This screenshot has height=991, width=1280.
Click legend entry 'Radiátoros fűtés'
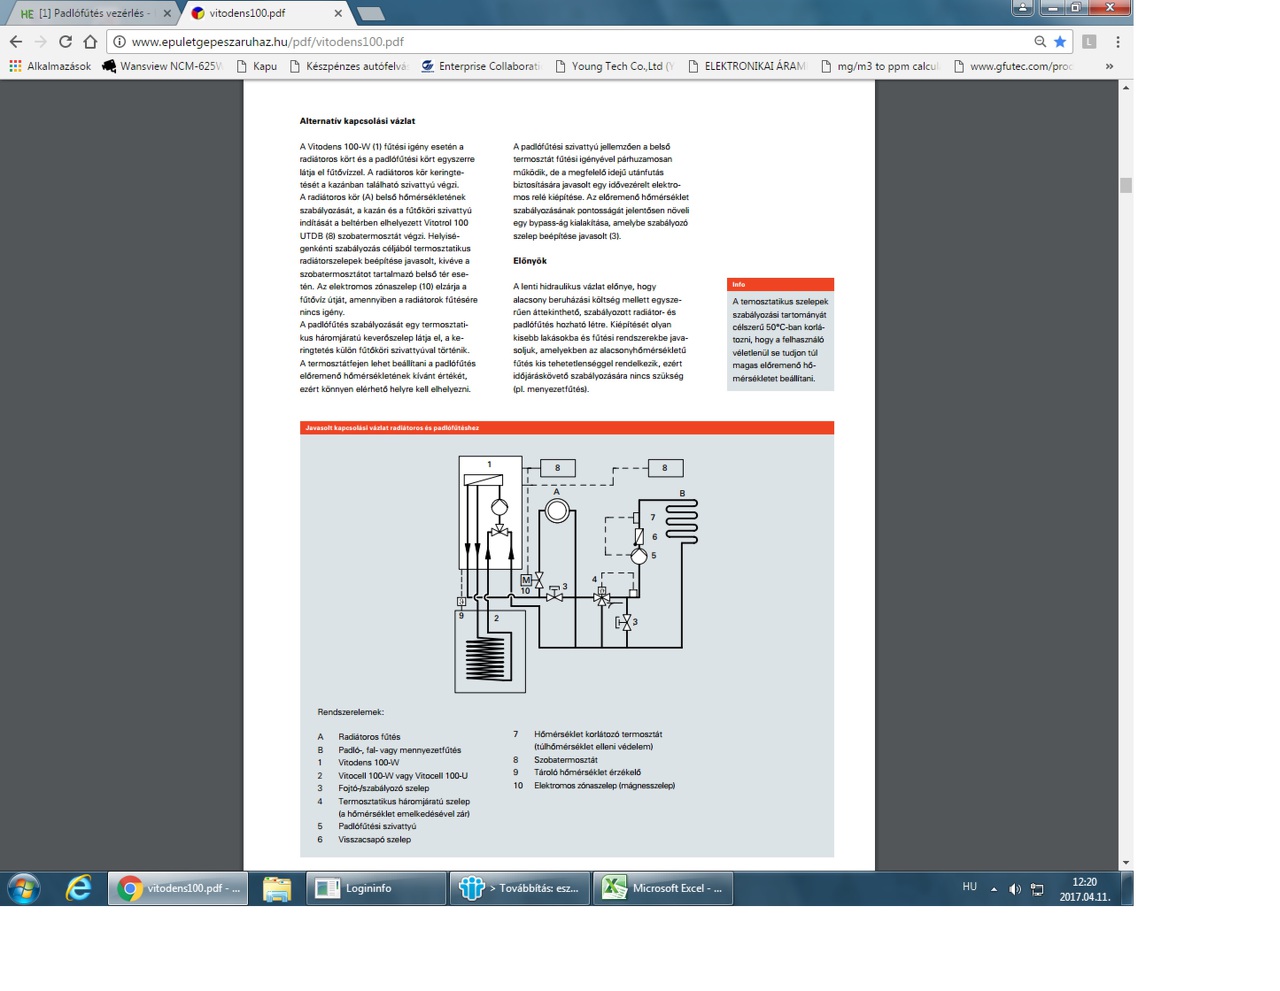[369, 737]
